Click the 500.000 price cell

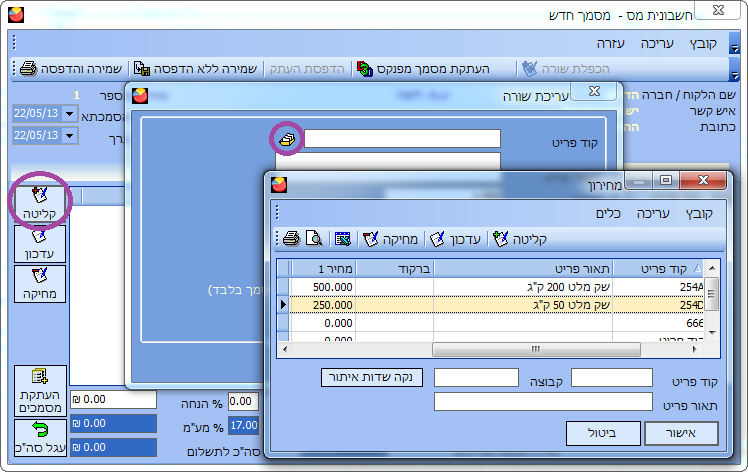click(x=323, y=287)
